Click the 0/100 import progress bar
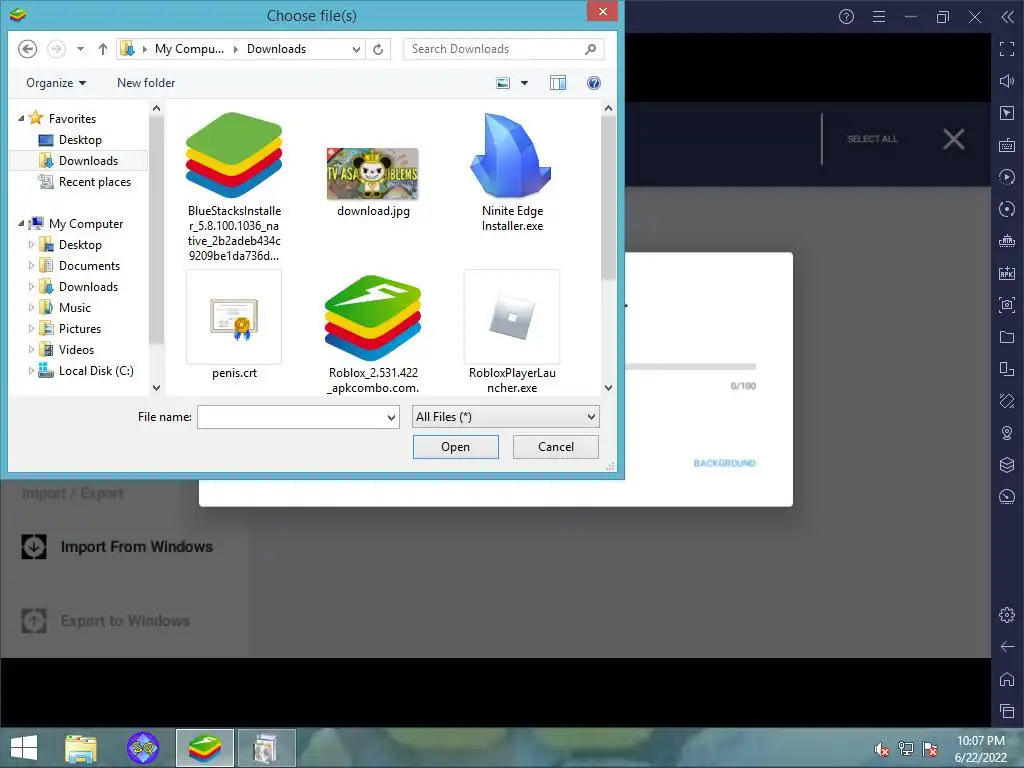Viewport: 1024px width, 768px height. coord(691,366)
